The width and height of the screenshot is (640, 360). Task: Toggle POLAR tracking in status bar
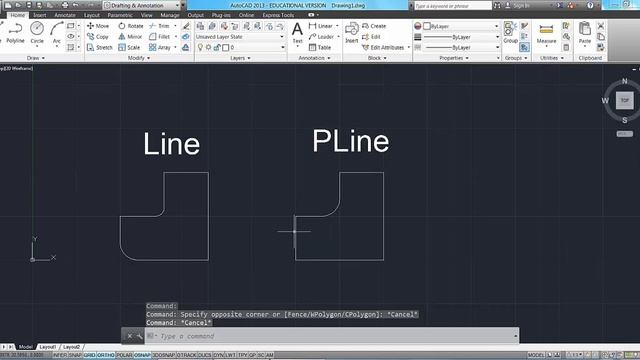pyautogui.click(x=124, y=355)
